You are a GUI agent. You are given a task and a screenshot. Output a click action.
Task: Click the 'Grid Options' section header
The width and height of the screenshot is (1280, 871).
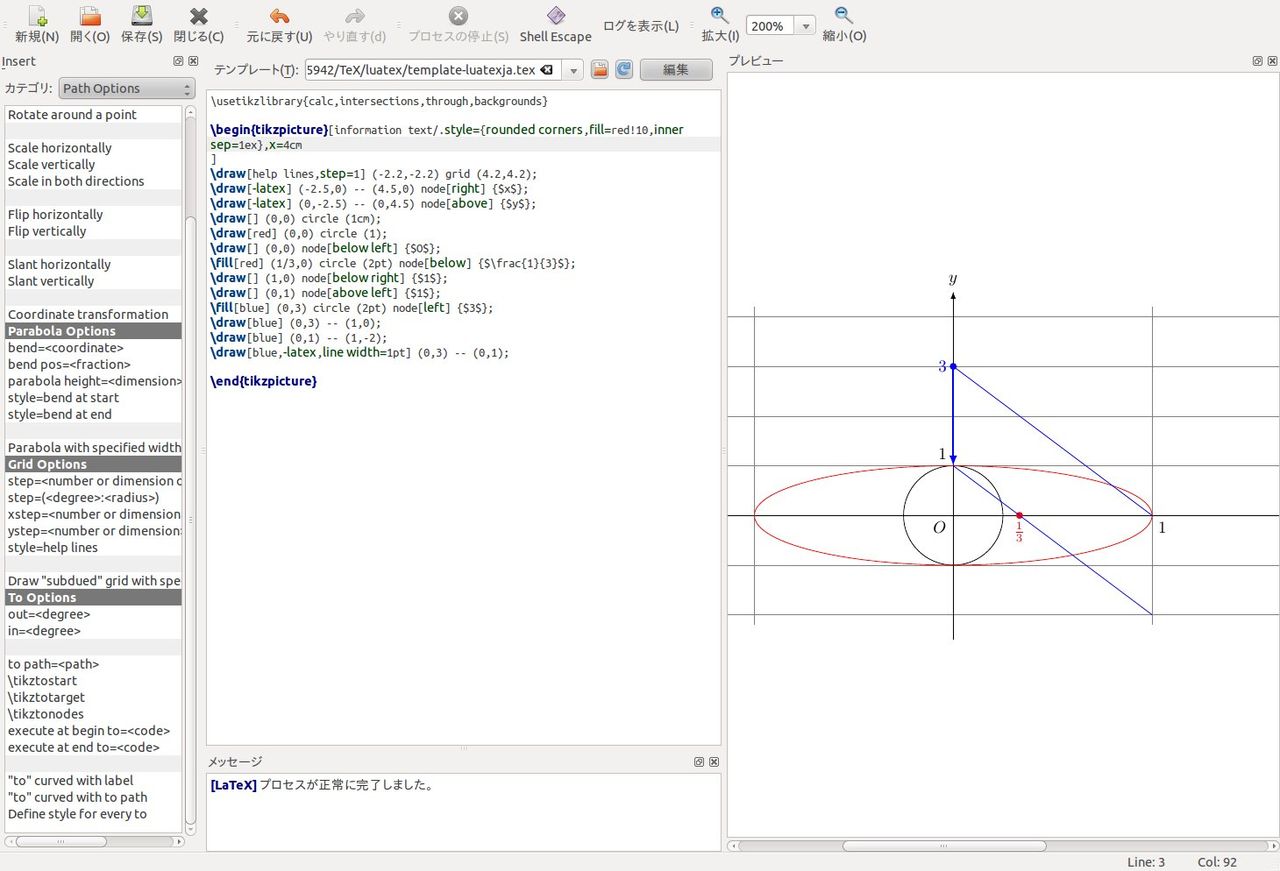(x=94, y=464)
